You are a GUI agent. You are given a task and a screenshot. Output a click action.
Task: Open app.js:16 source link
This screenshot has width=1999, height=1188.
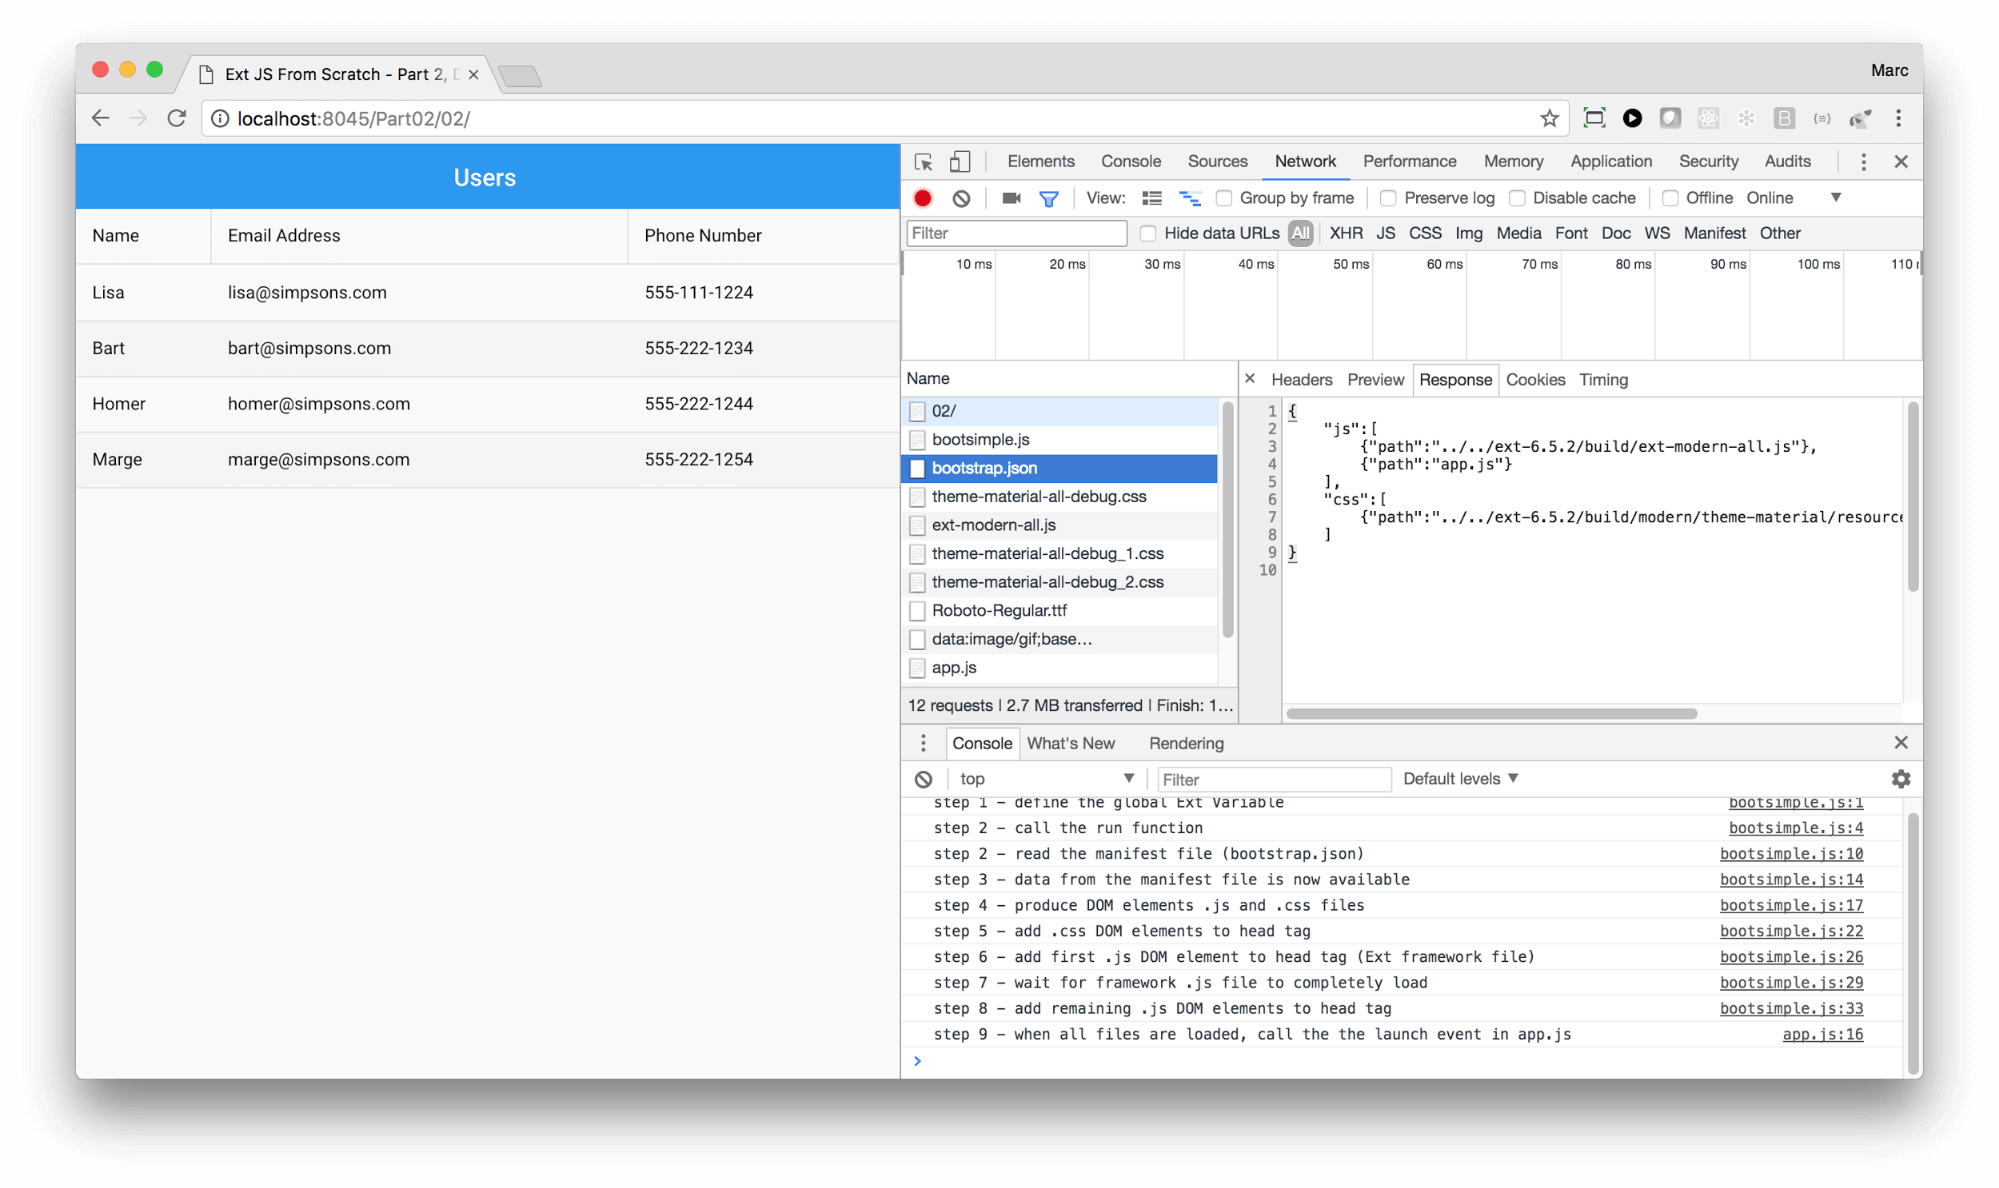(x=1822, y=1034)
